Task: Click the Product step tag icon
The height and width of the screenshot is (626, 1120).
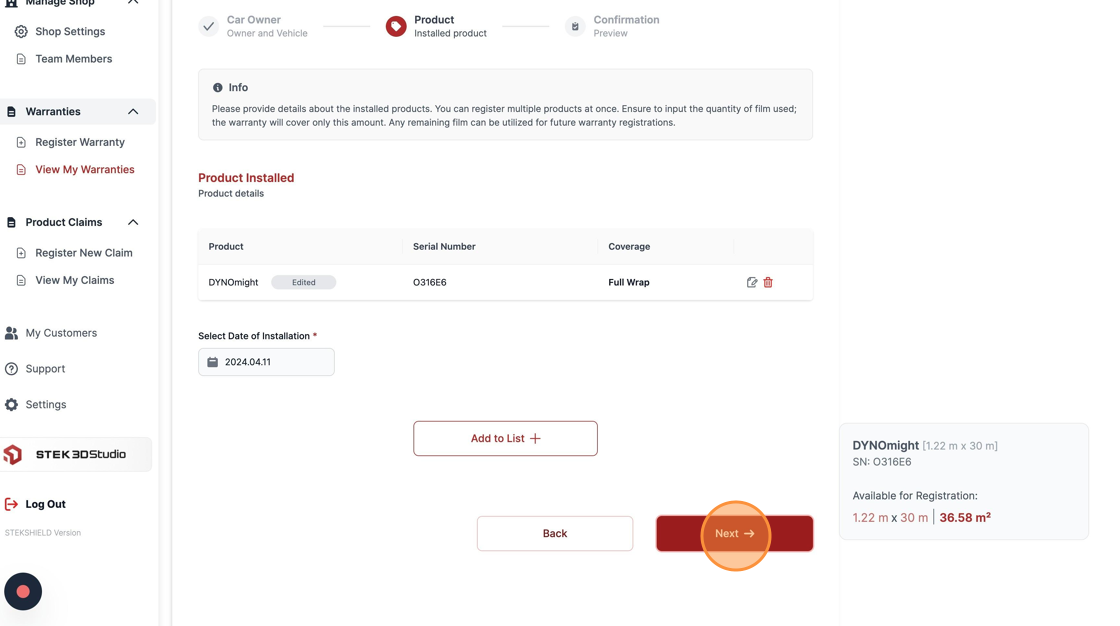Action: coord(396,26)
